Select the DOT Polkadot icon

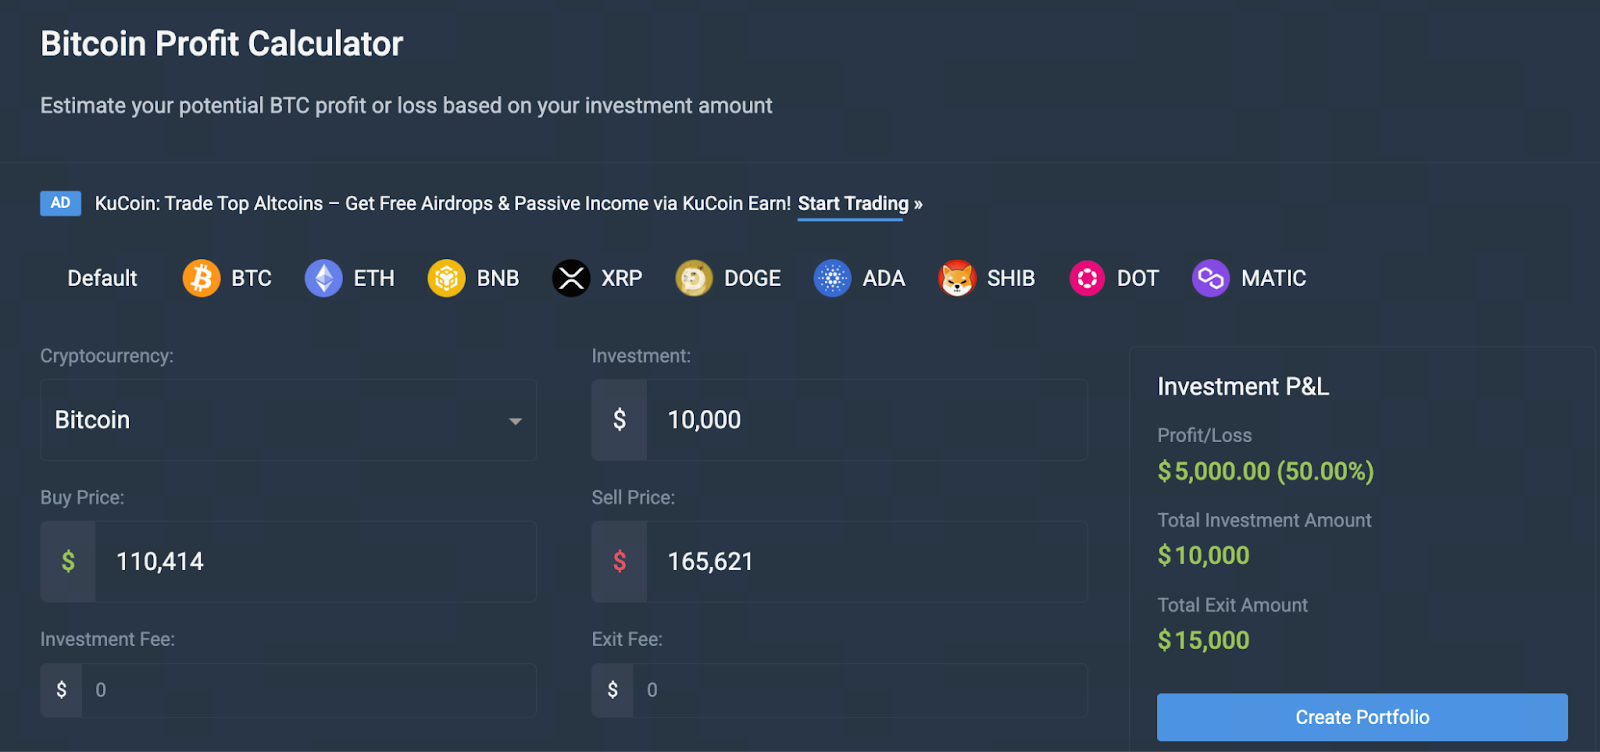coord(1087,278)
